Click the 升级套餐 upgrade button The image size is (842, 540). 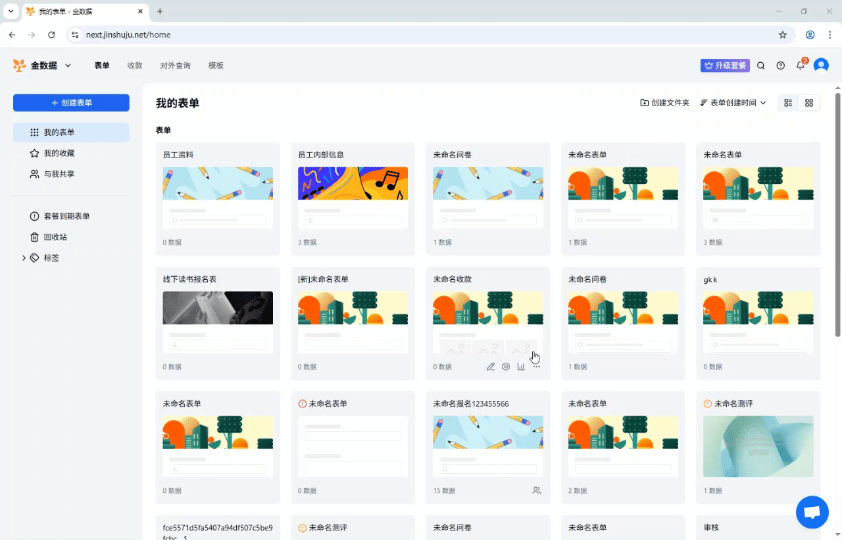coord(725,66)
